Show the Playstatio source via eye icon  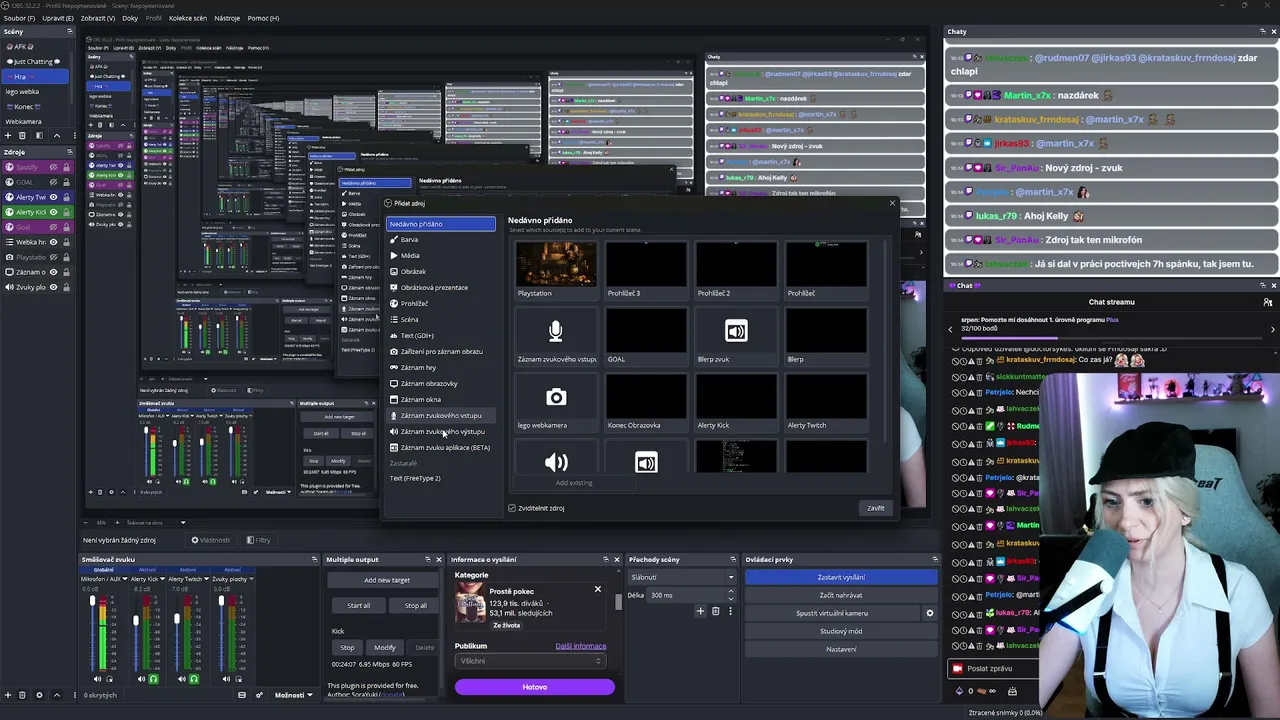coord(54,257)
